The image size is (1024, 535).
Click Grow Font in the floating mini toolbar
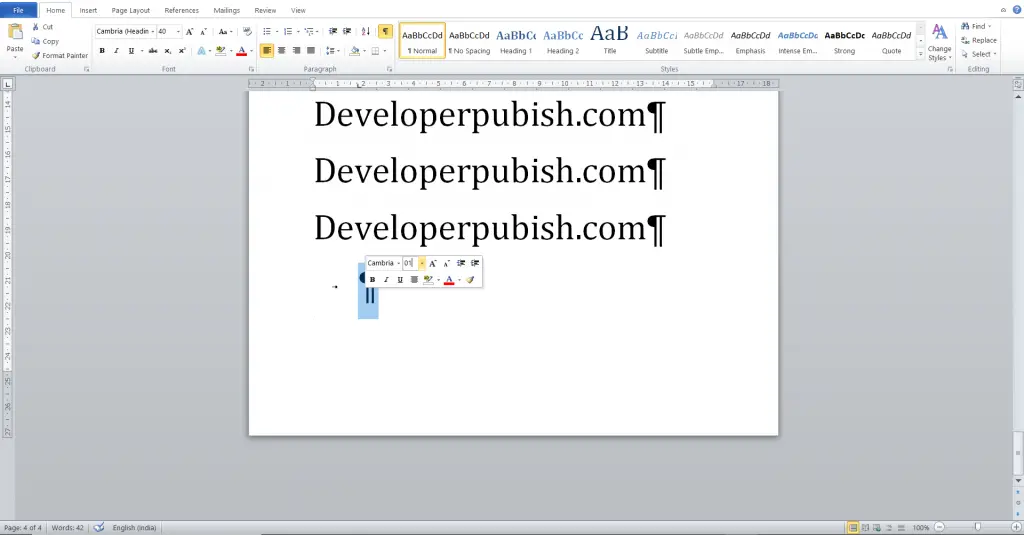pos(433,263)
